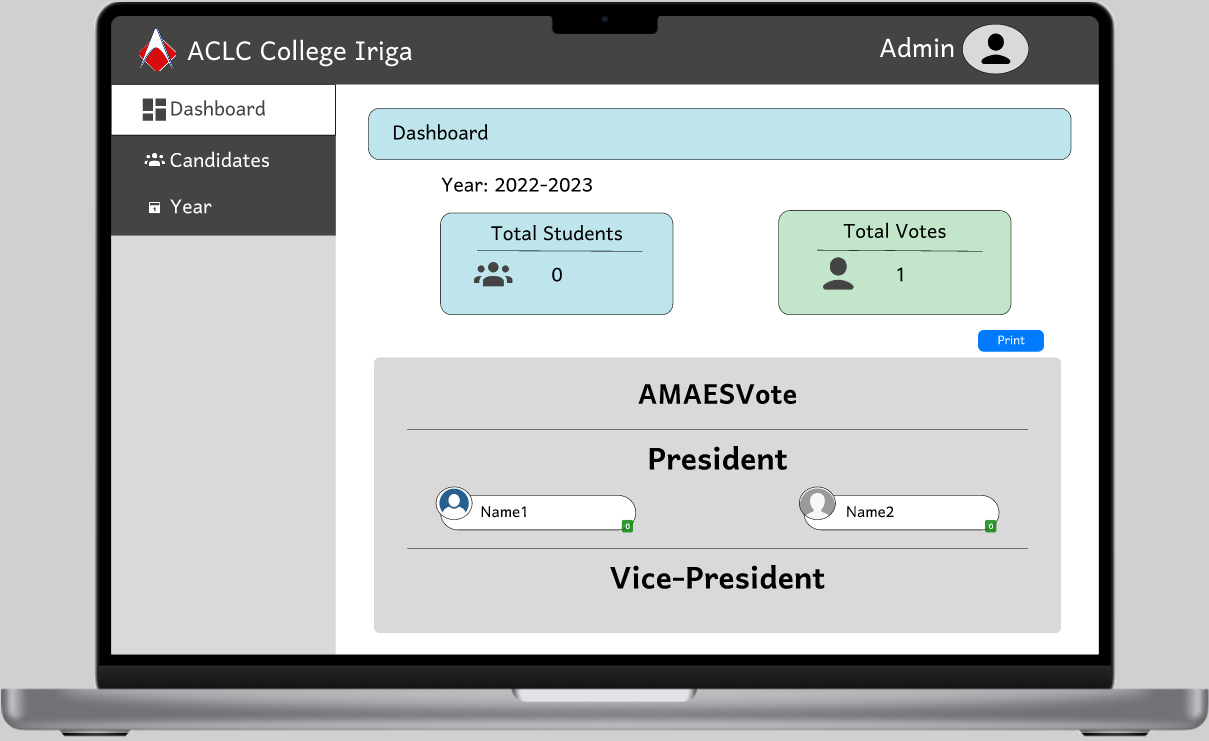Click the Candidates people icon
This screenshot has height=741, width=1209.
155,160
